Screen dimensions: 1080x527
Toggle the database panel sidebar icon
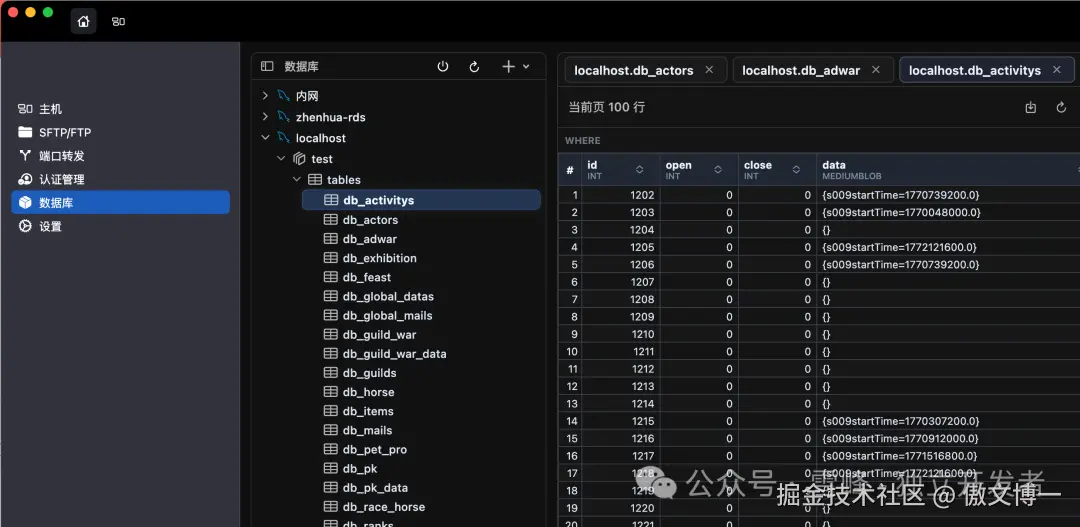pyautogui.click(x=267, y=66)
